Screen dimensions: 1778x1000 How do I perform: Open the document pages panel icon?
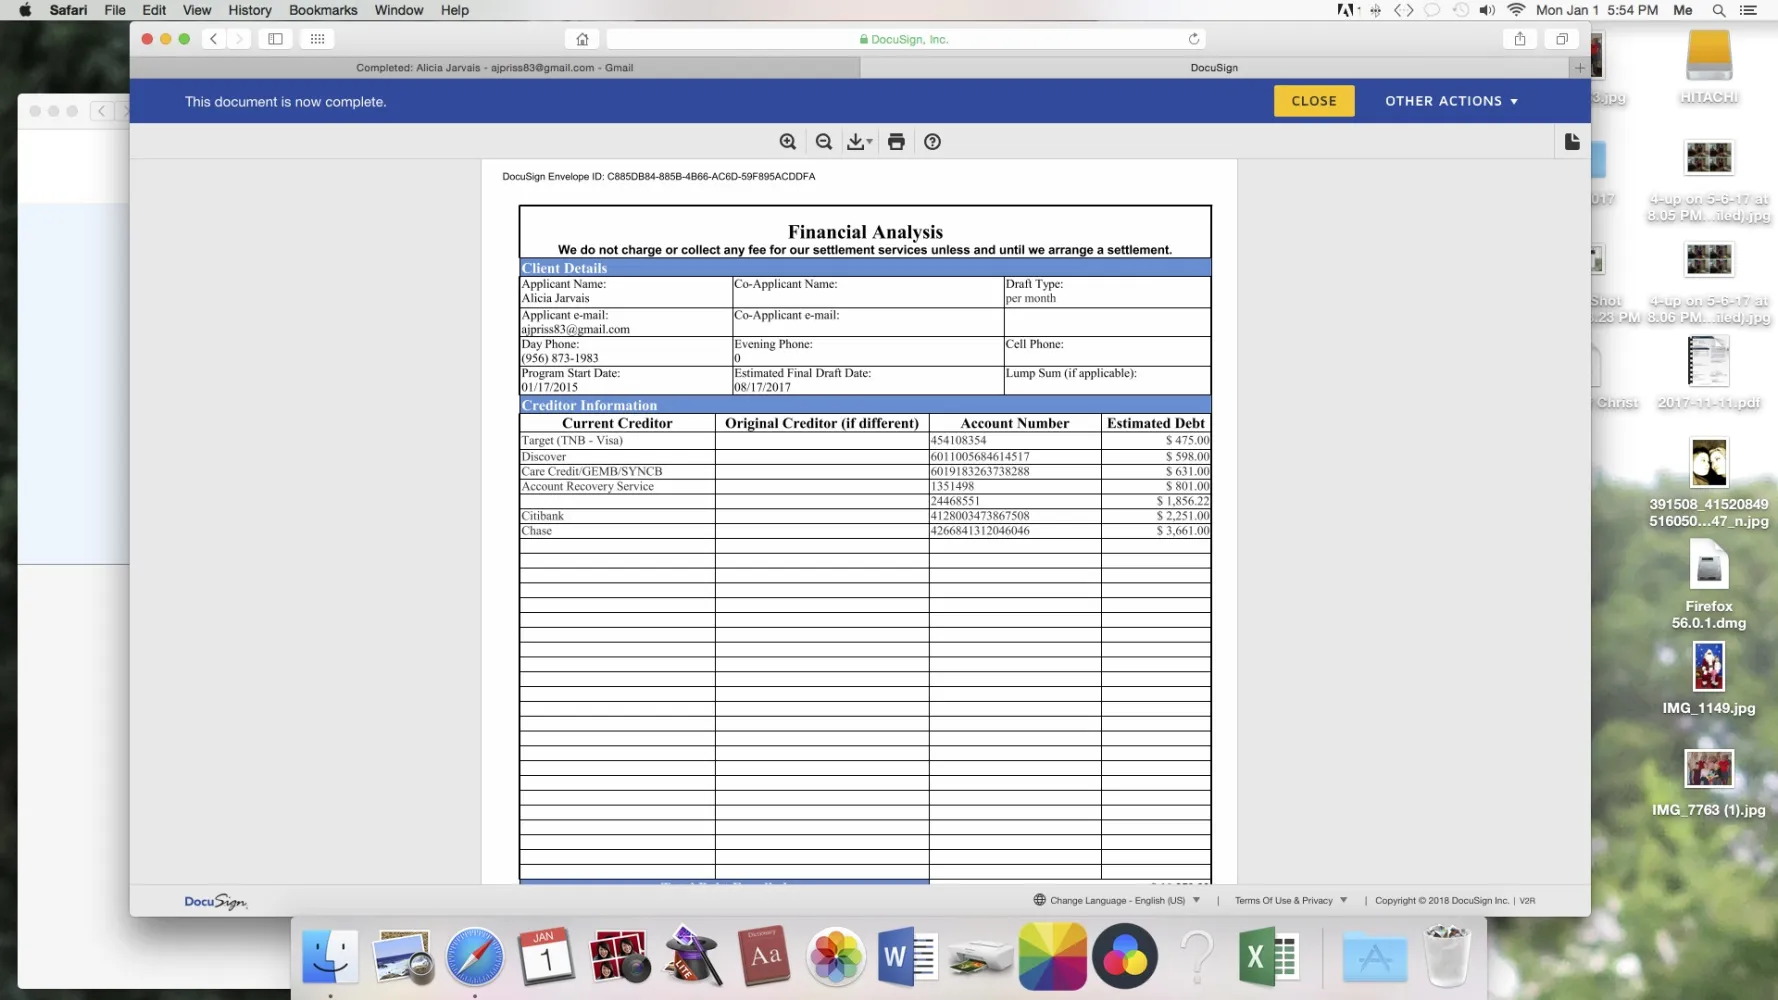[1572, 142]
